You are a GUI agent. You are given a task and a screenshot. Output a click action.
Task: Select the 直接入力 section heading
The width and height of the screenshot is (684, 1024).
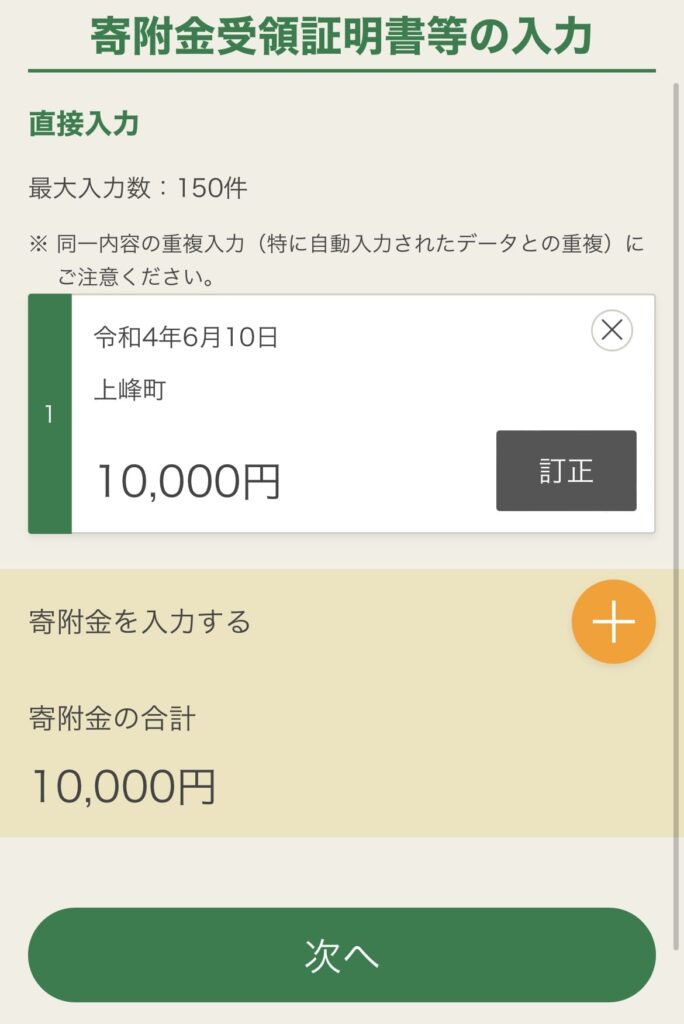84,125
